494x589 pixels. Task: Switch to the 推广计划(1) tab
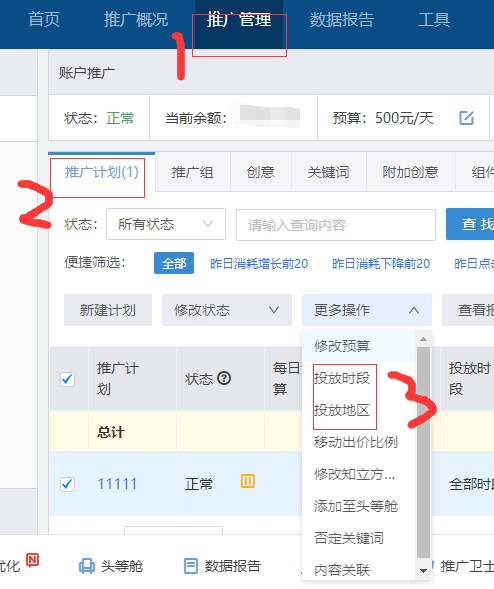click(x=101, y=172)
